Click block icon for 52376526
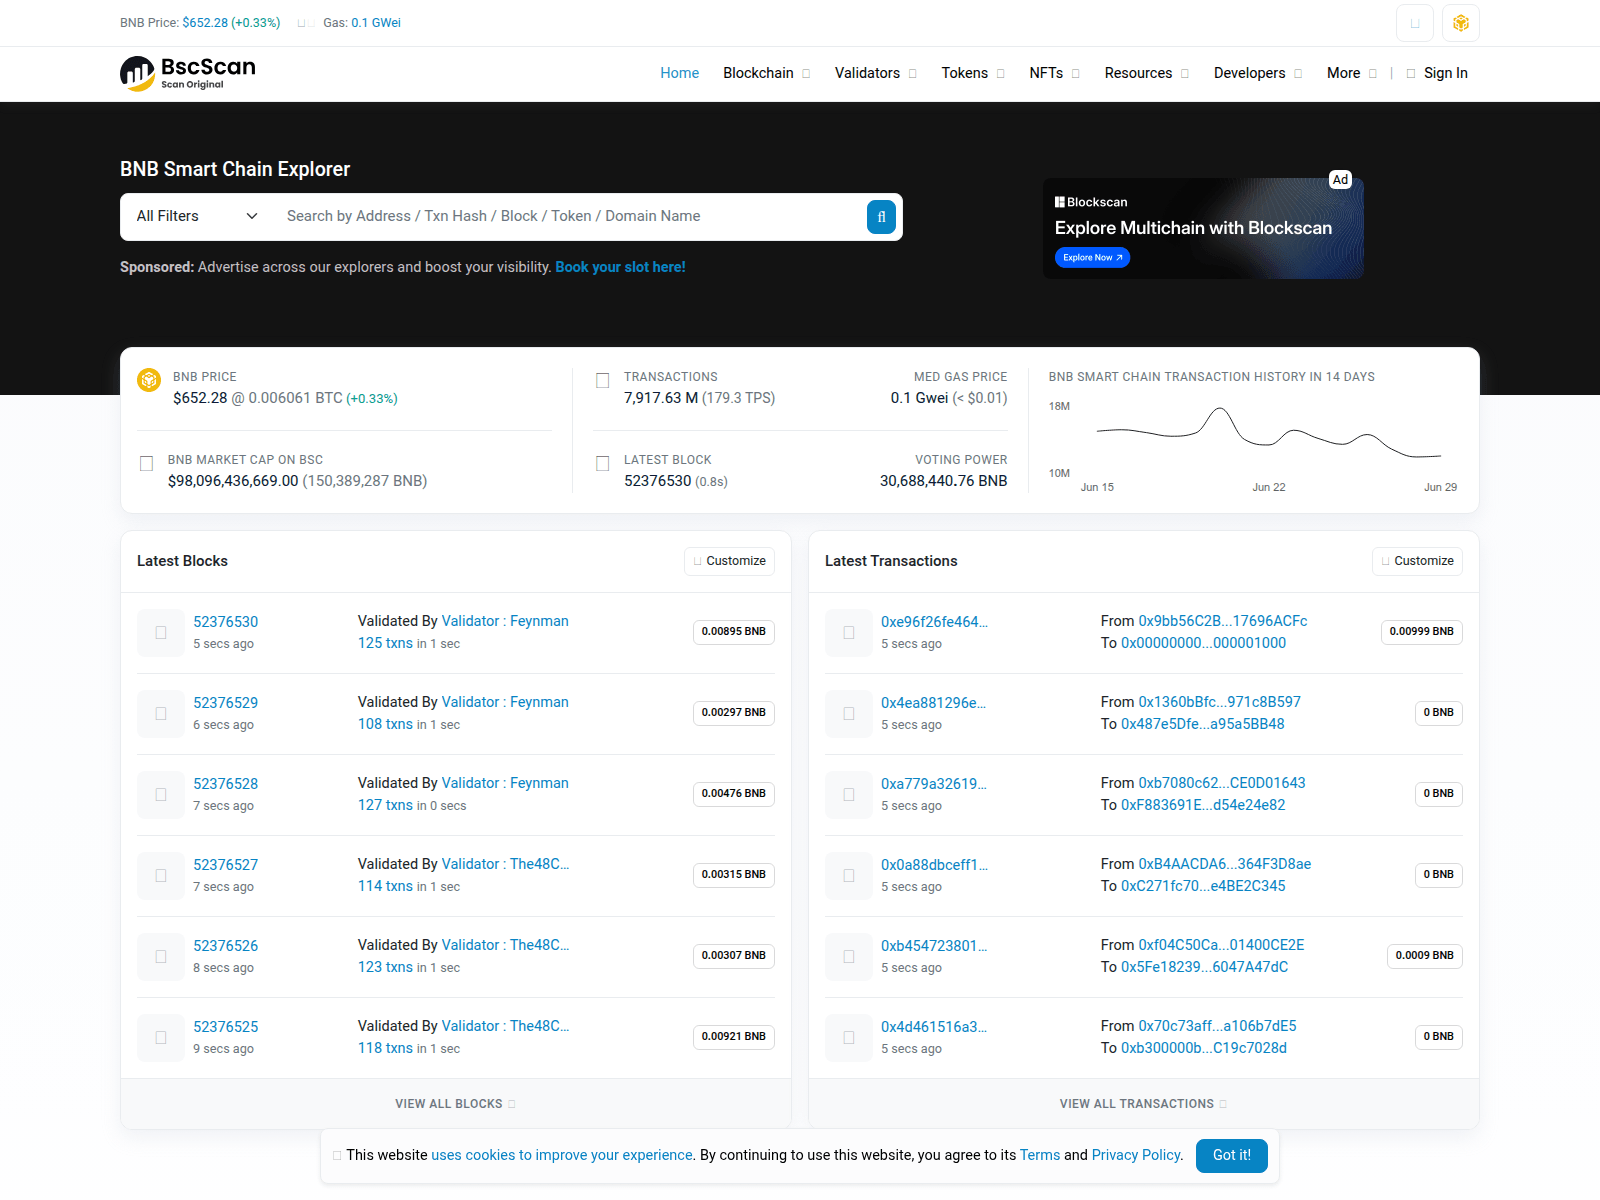Screen dimensions: 1600x1200 tap(161, 956)
